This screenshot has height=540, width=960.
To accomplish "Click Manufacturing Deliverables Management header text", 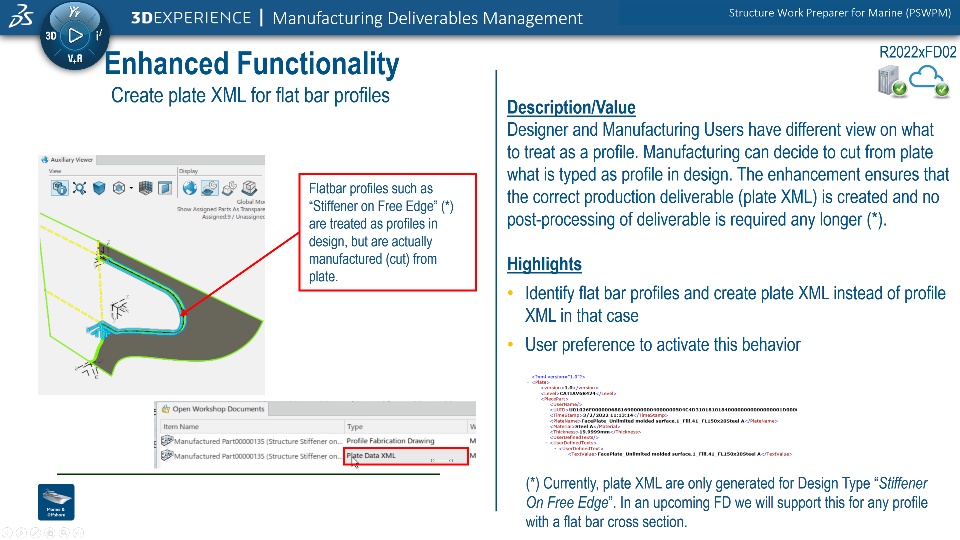I will 427,18.
